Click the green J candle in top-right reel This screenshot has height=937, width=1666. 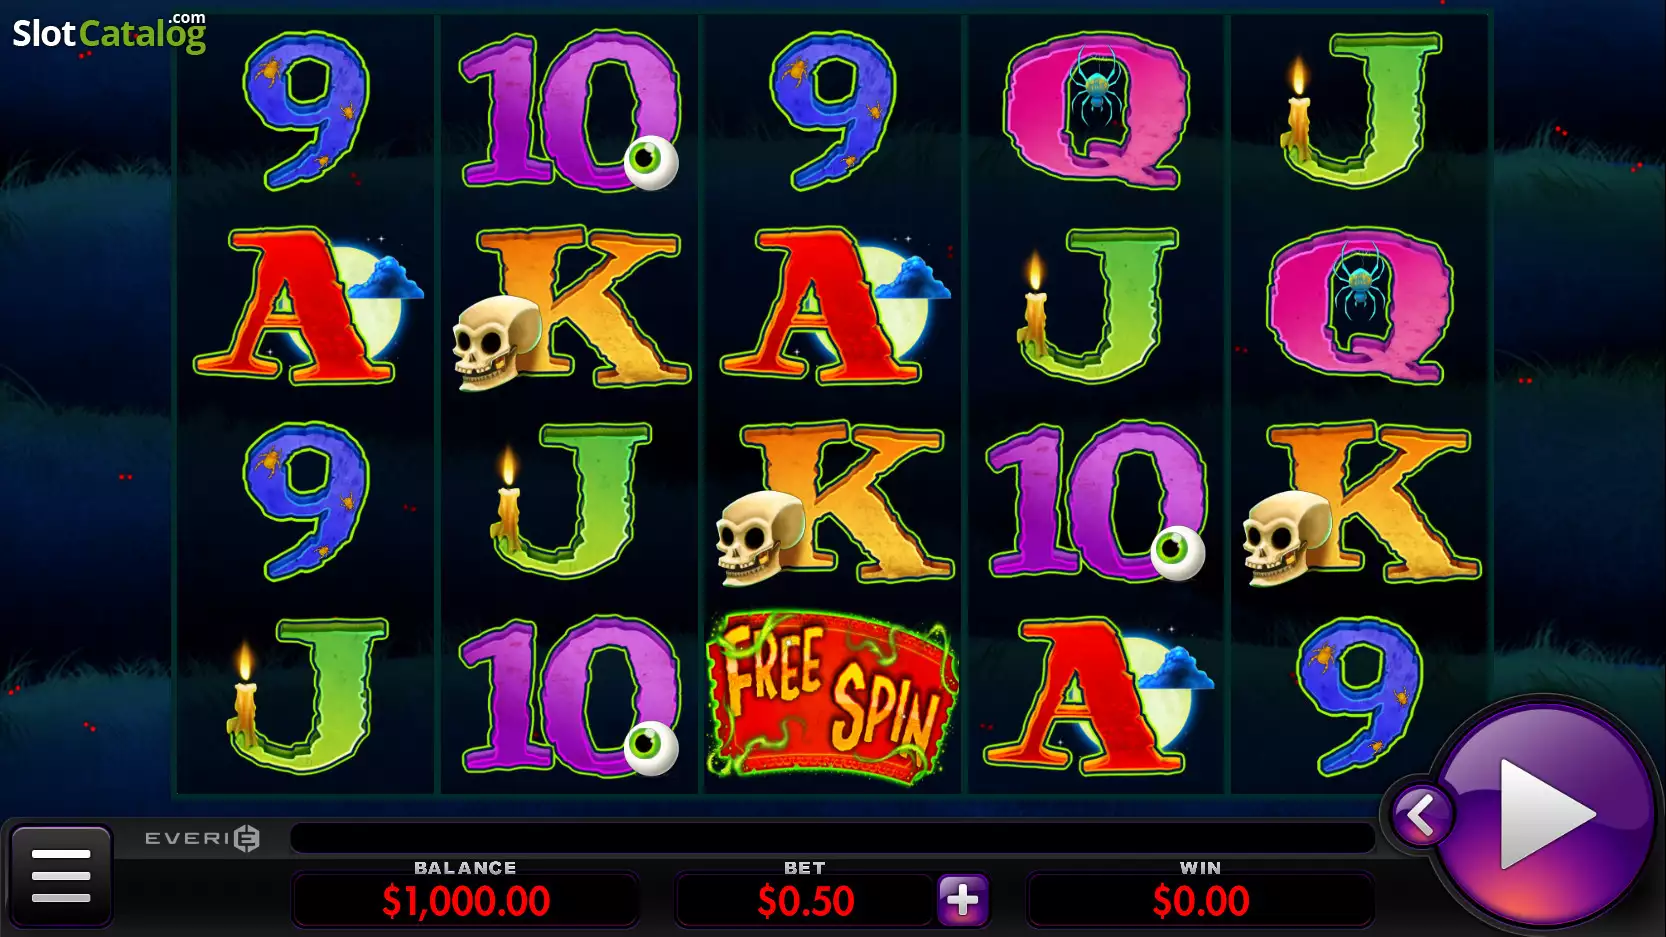(x=1362, y=110)
